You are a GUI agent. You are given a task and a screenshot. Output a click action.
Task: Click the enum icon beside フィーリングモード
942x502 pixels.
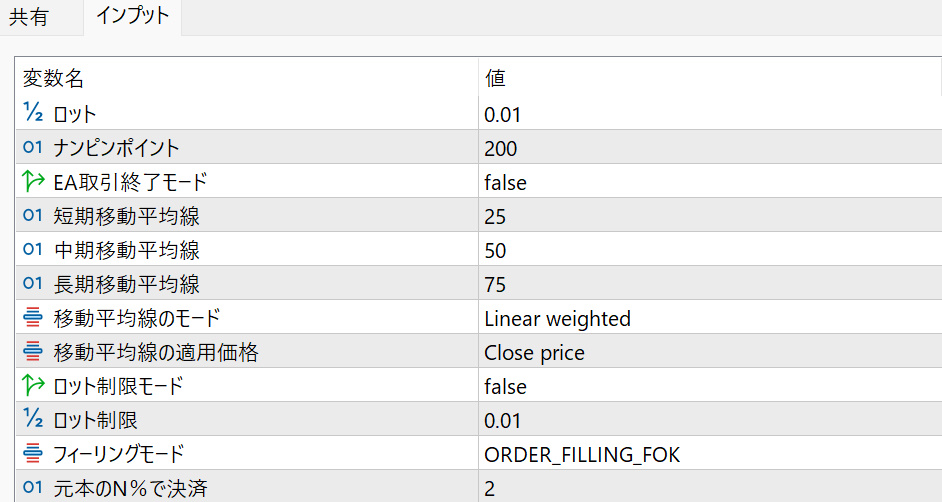pos(32,454)
